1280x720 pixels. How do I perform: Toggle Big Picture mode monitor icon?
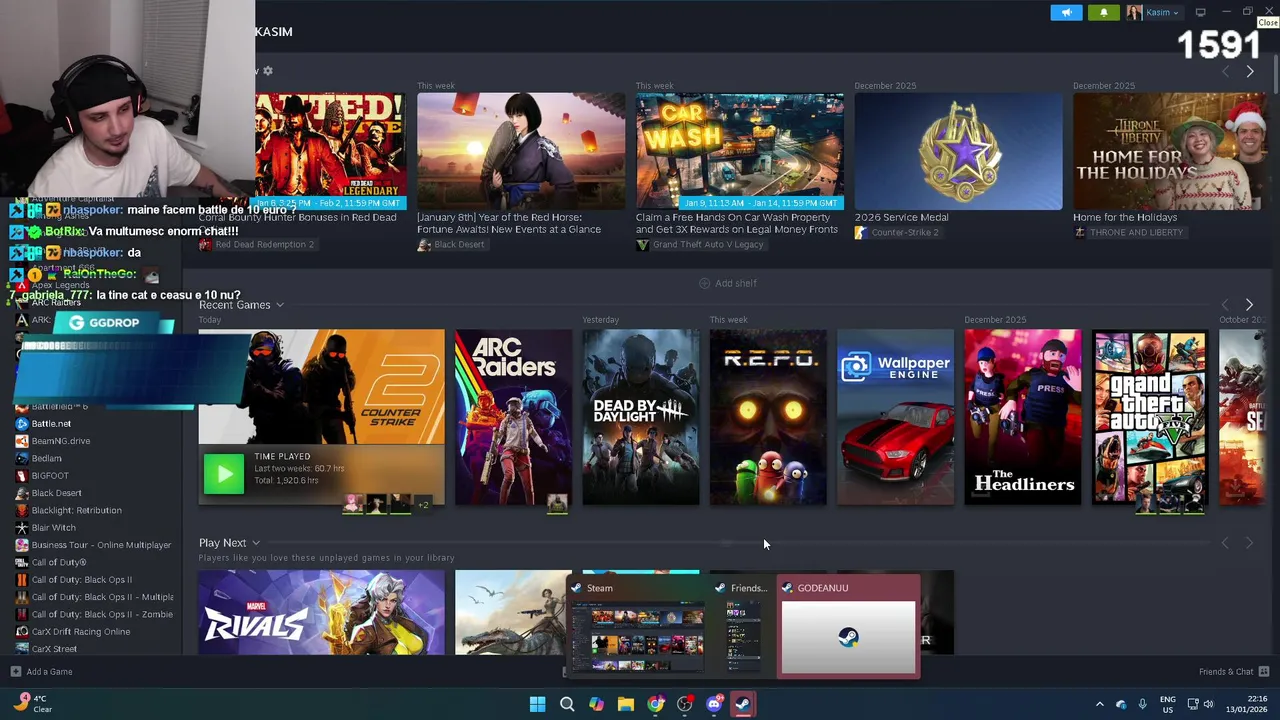point(1200,12)
